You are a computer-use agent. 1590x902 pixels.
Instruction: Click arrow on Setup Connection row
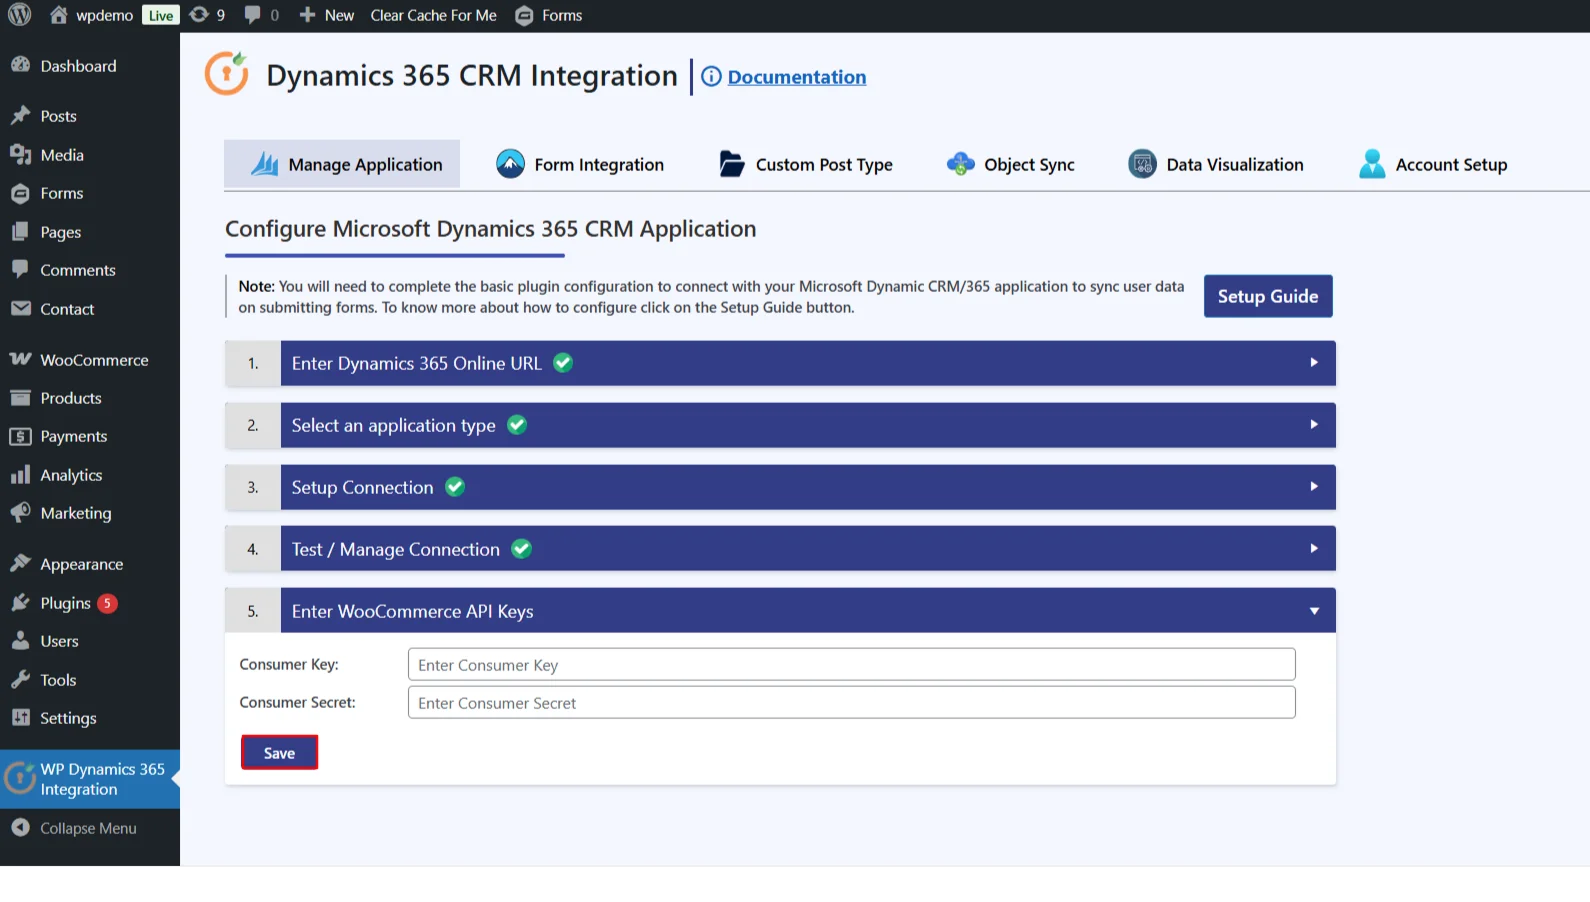(x=1314, y=487)
